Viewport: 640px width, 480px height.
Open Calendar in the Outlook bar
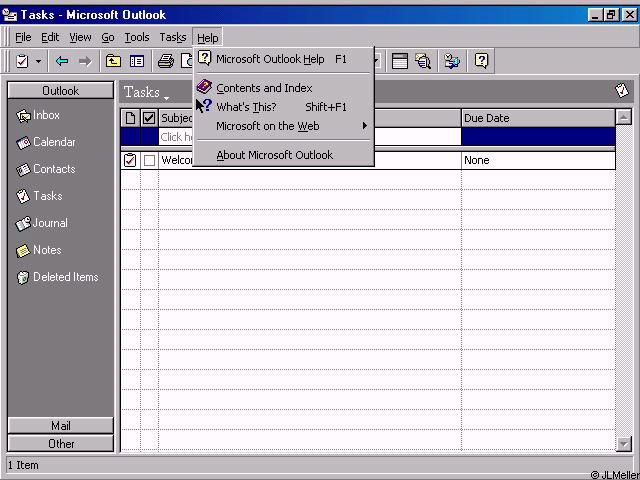45,142
